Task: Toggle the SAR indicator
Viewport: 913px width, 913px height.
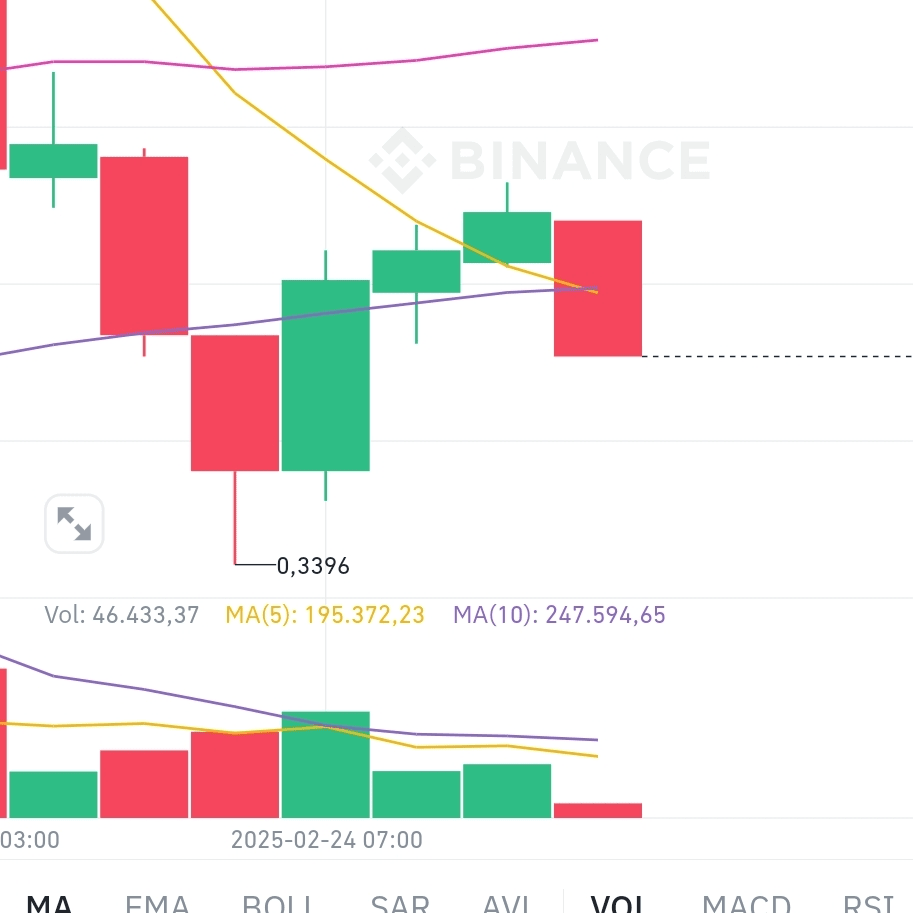Action: [400, 903]
